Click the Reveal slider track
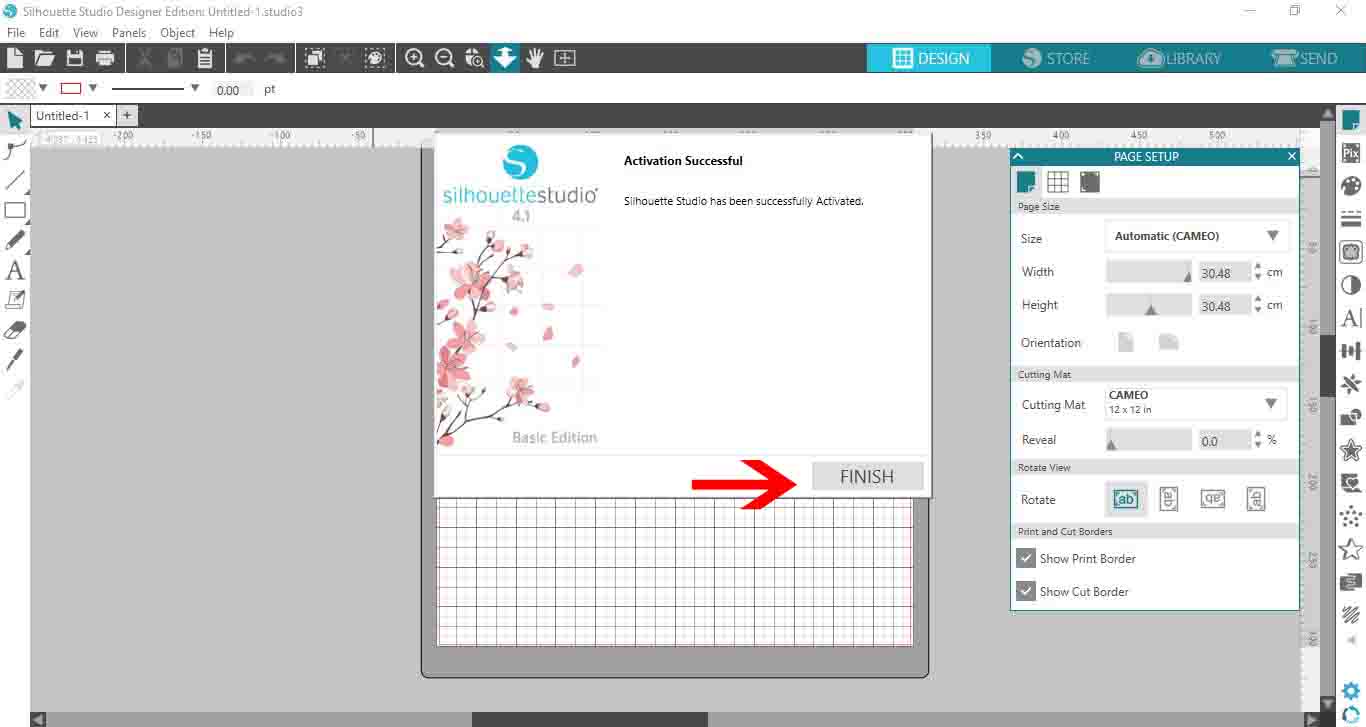This screenshot has width=1366, height=727. click(1149, 439)
